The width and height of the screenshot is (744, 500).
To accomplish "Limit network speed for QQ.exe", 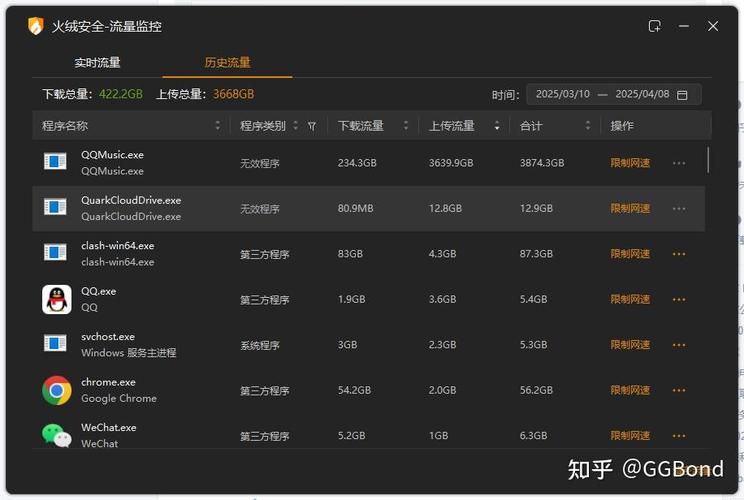I will tap(630, 299).
